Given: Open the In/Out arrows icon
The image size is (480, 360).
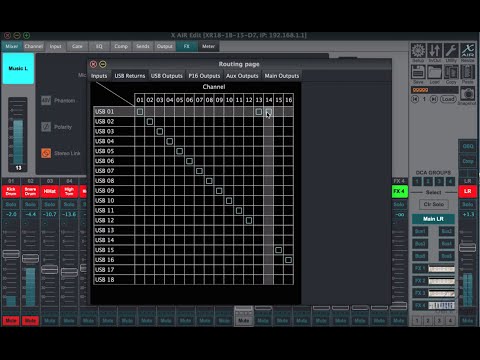Looking at the screenshot, I should tap(435, 51).
